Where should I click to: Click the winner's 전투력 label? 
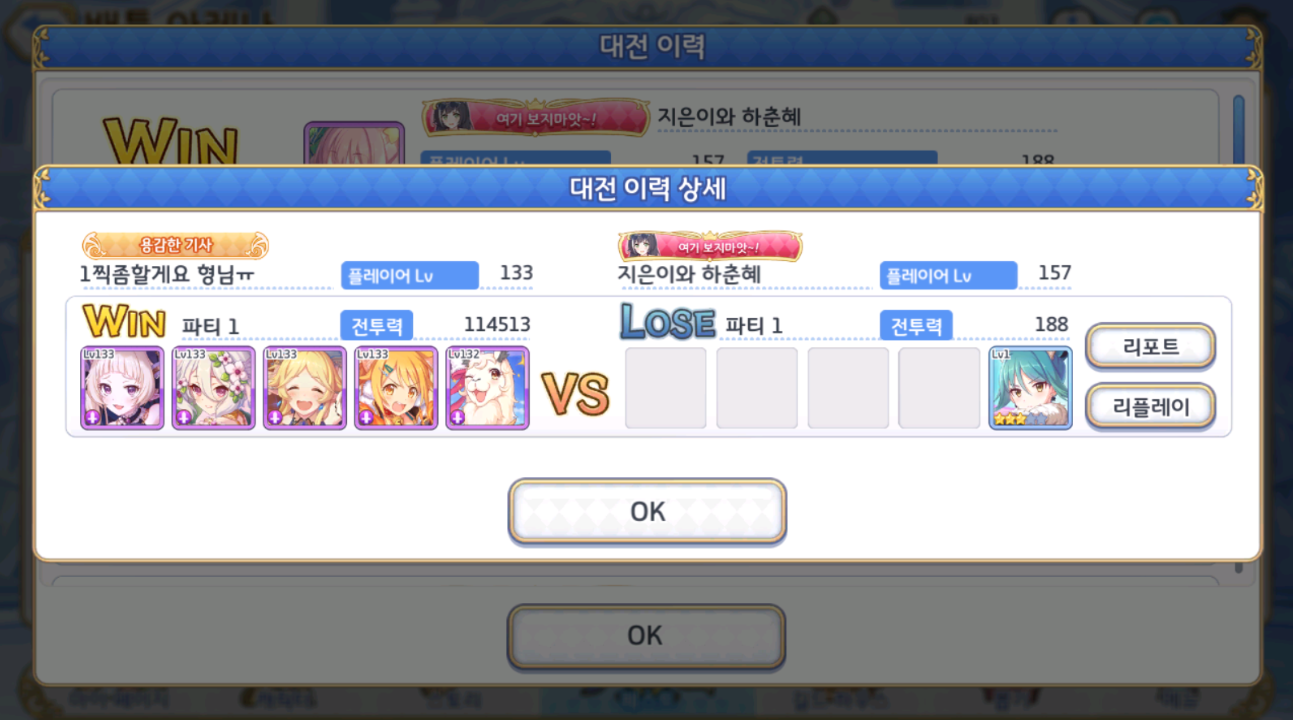point(377,325)
